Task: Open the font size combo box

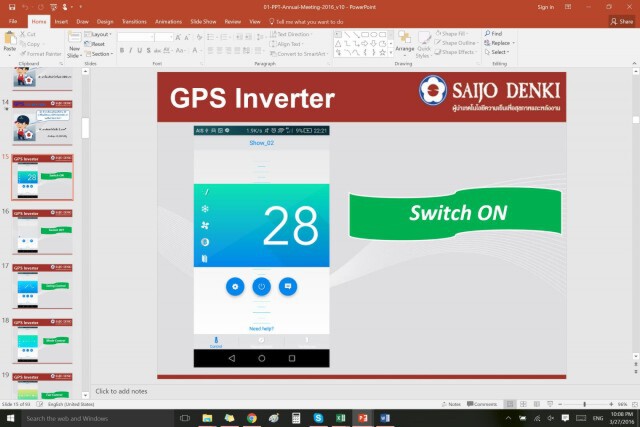Action: (164, 37)
